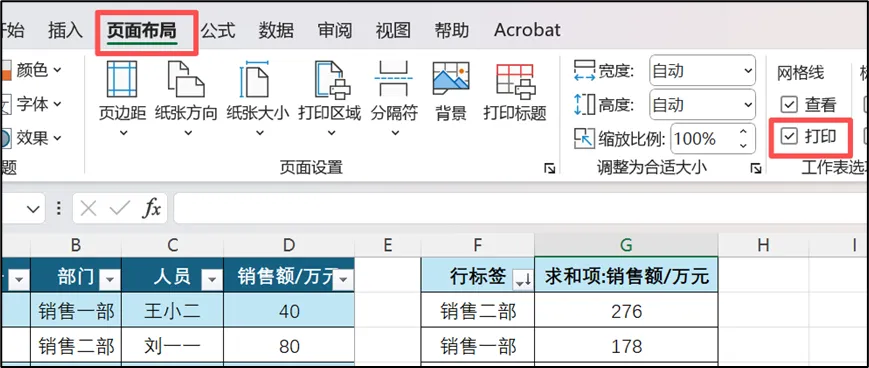The width and height of the screenshot is (869, 368).
Task: Select the cell with value 80
Action: click(289, 346)
